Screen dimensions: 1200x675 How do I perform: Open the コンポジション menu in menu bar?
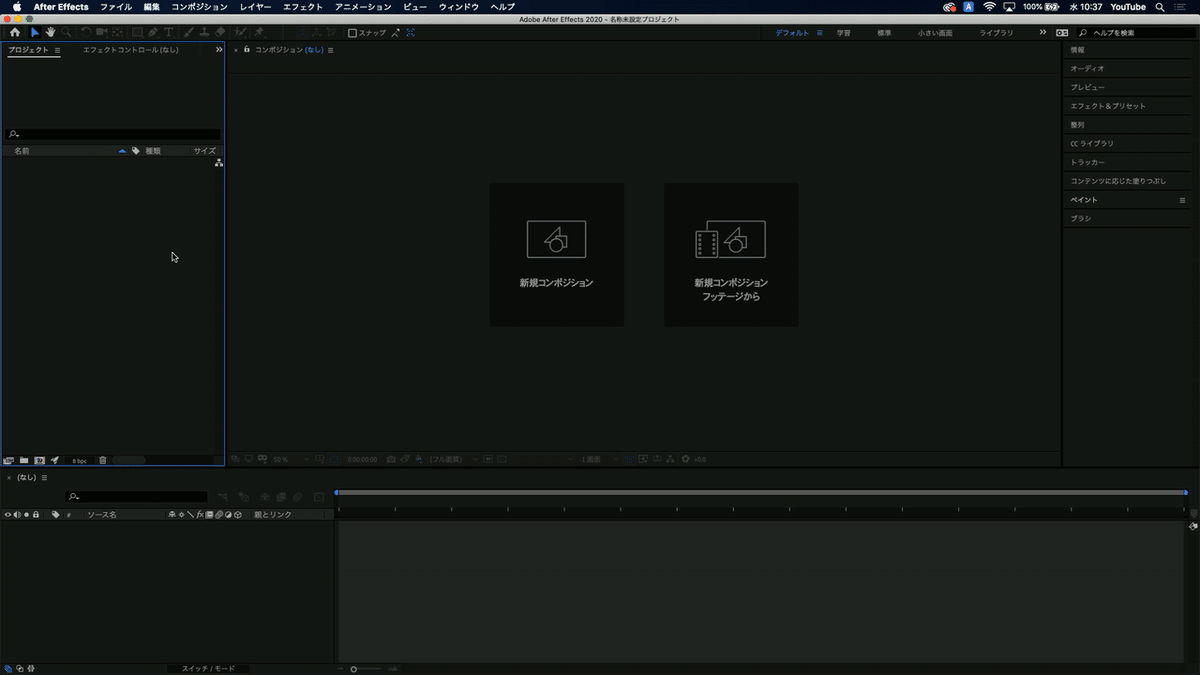coord(200,7)
